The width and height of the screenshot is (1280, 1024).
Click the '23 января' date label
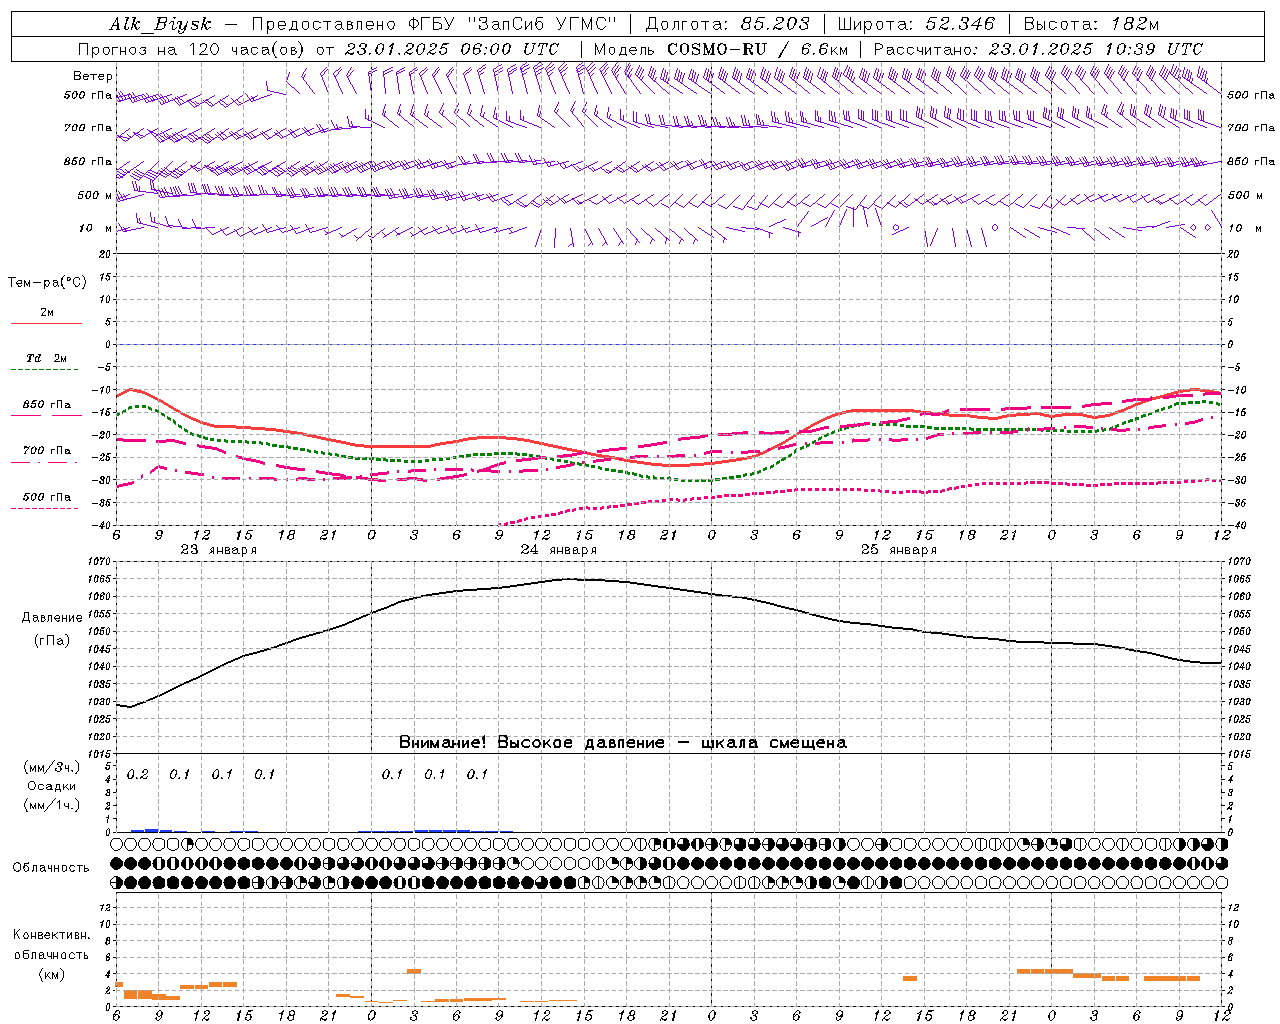click(x=218, y=550)
